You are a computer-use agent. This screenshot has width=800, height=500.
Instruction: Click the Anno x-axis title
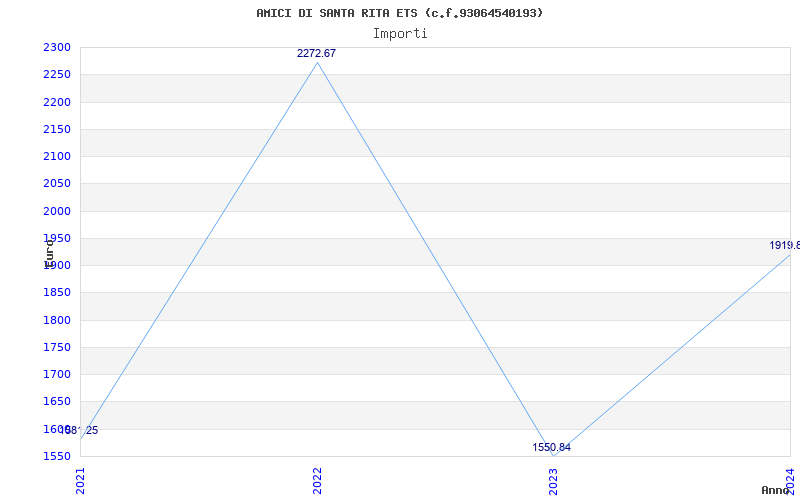775,490
